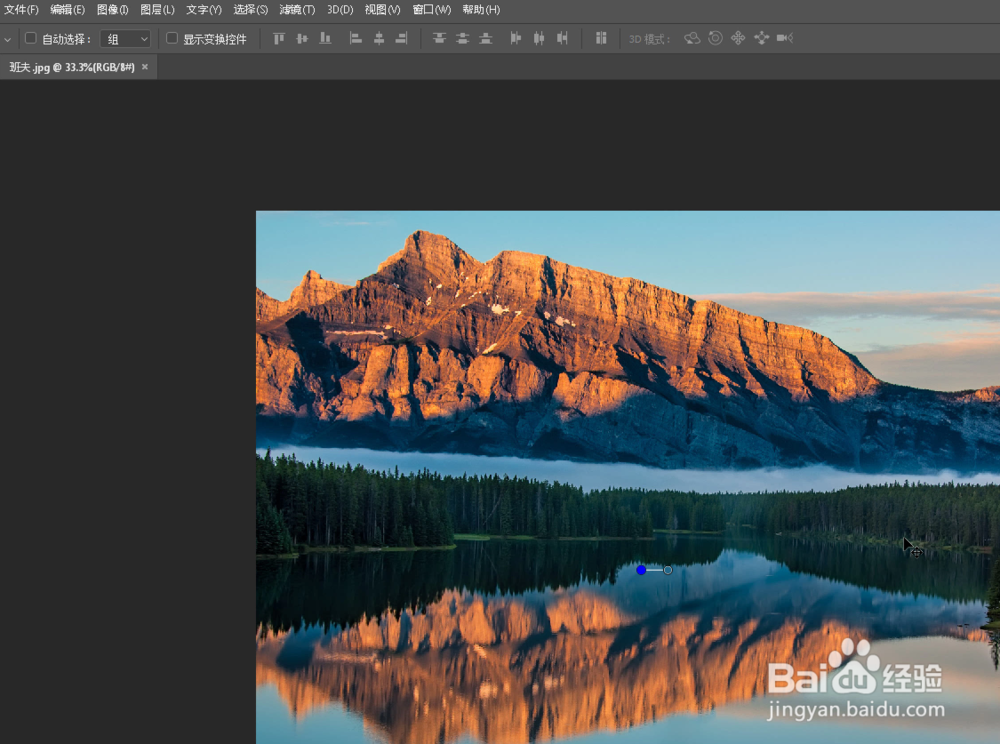This screenshot has height=744, width=1000.
Task: Activate the 3D Pan camera icon
Action: coord(738,38)
